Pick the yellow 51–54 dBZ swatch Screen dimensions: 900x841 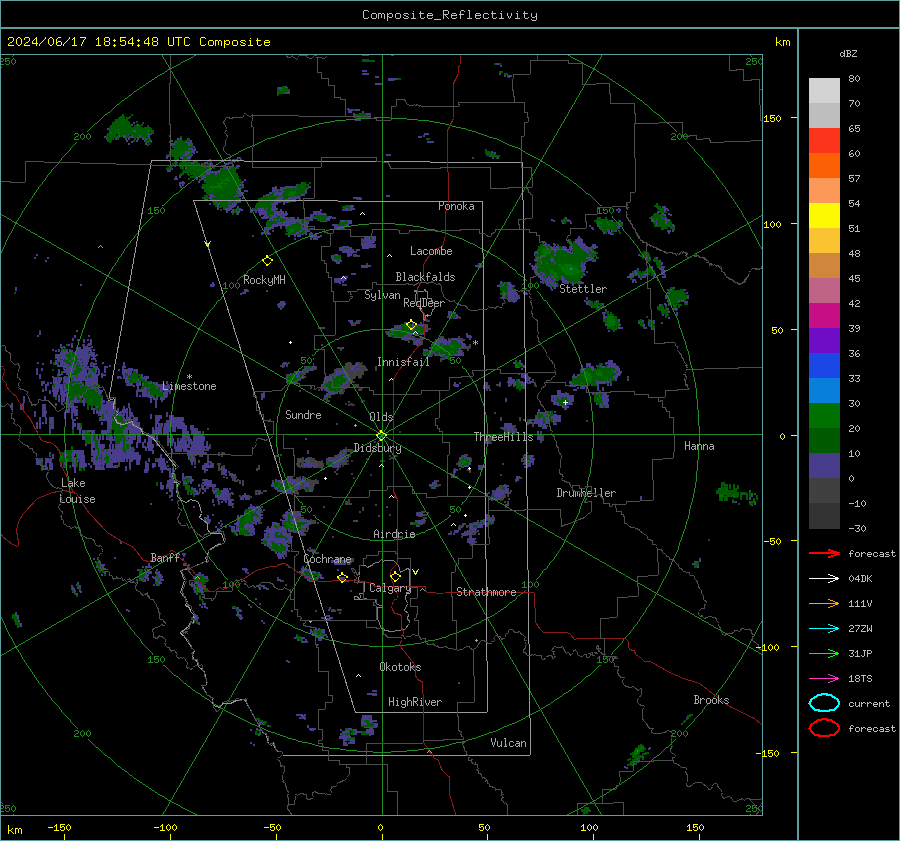pyautogui.click(x=824, y=215)
